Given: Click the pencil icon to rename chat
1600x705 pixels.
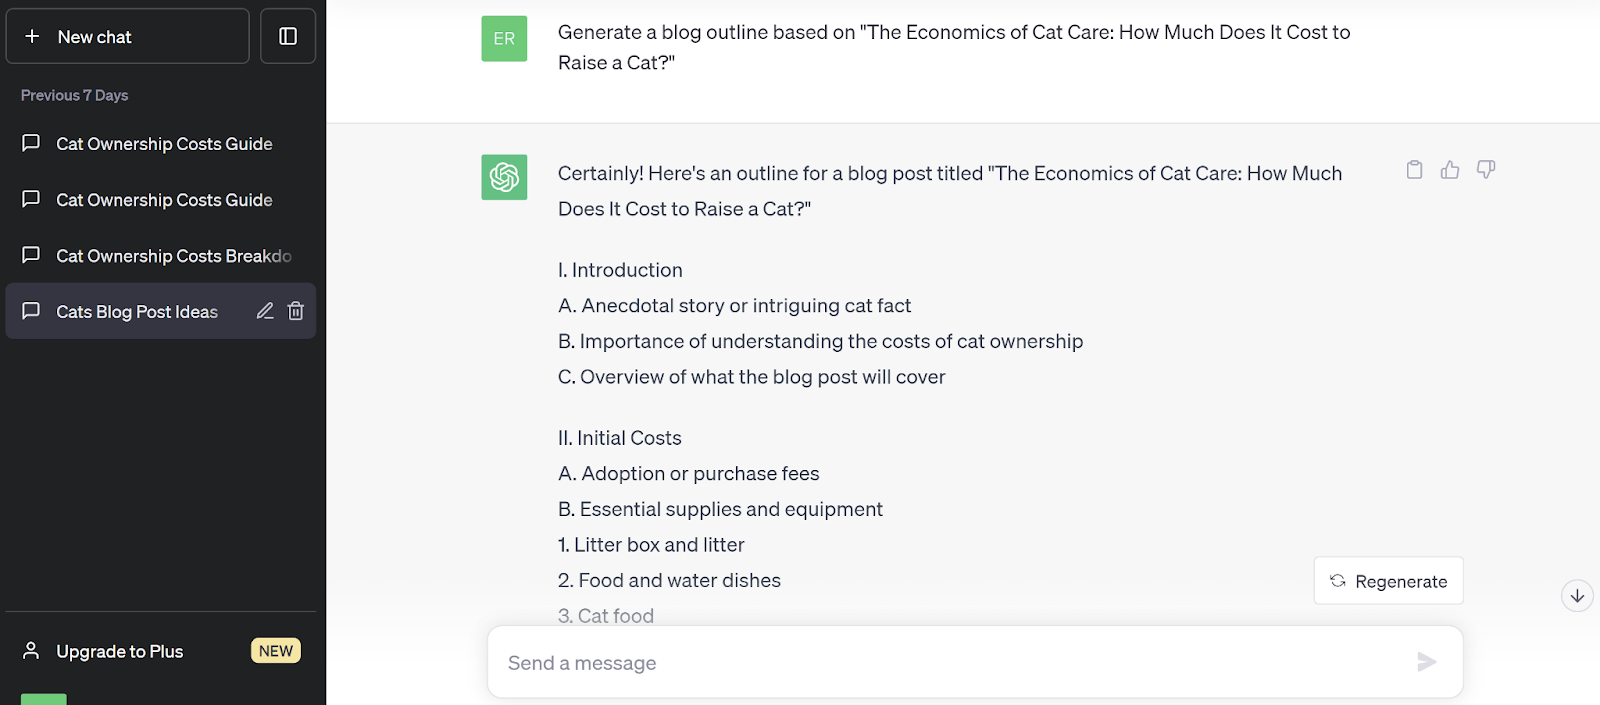Looking at the screenshot, I should click(x=265, y=311).
